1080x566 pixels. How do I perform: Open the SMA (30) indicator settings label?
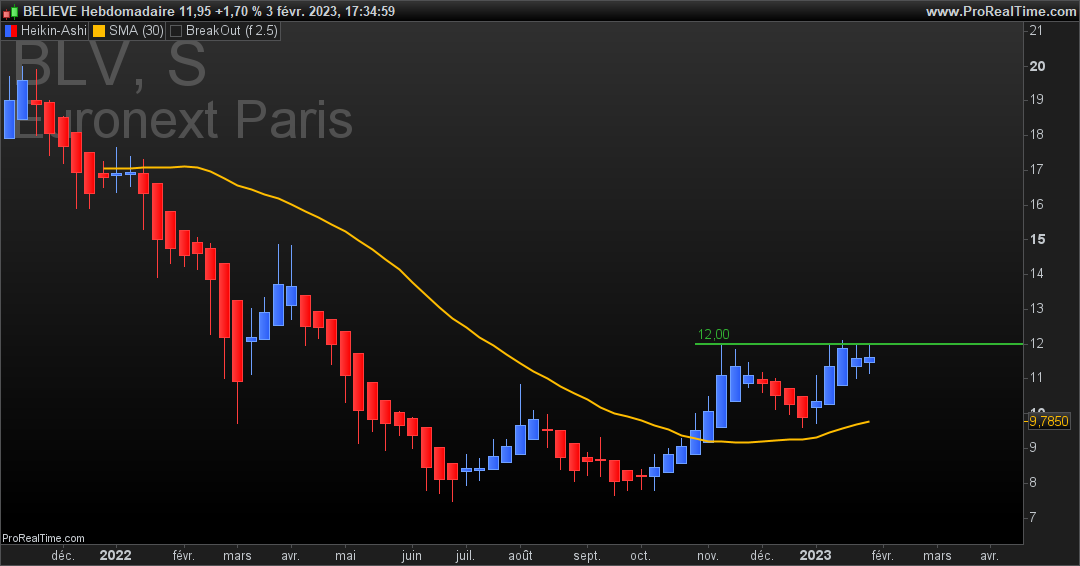136,30
